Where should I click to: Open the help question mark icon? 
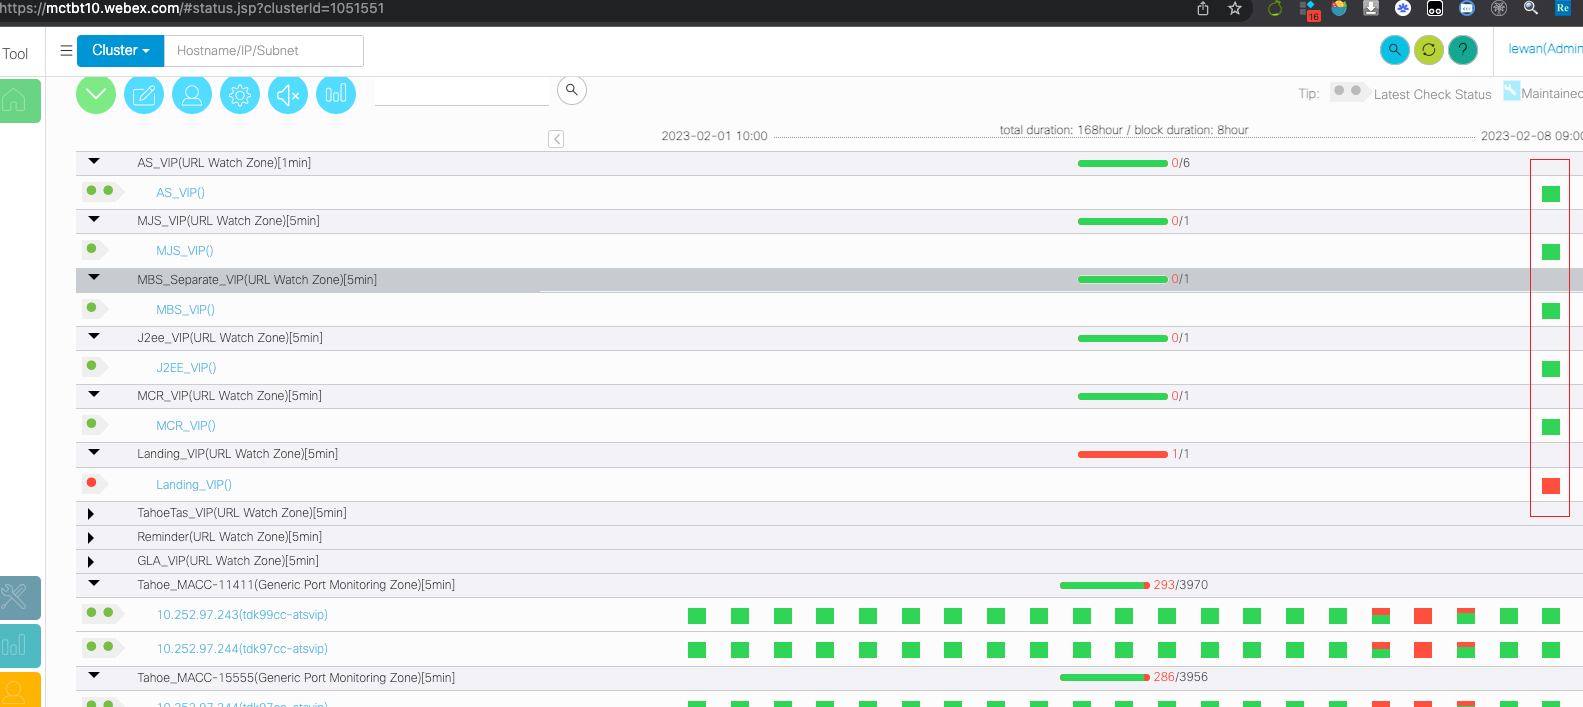coord(1463,49)
